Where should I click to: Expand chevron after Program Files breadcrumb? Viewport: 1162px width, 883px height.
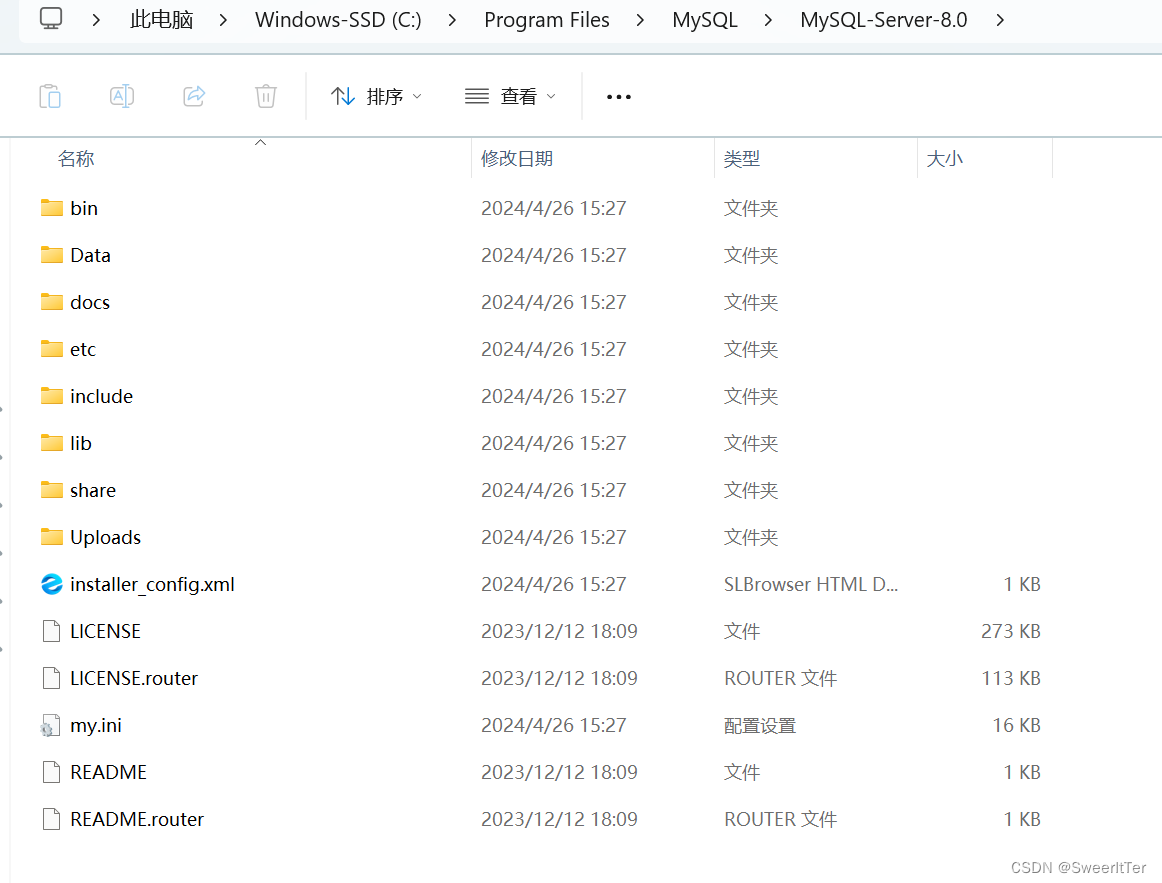(640, 20)
